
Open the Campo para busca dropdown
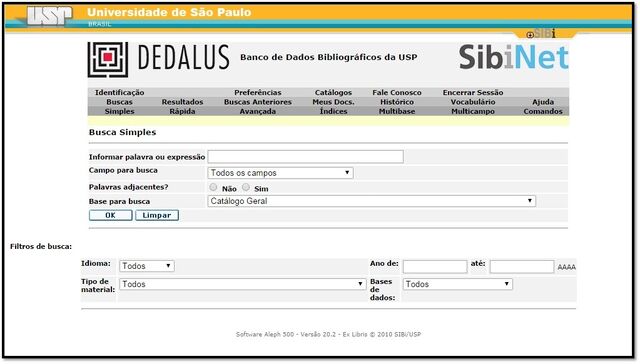pyautogui.click(x=280, y=173)
